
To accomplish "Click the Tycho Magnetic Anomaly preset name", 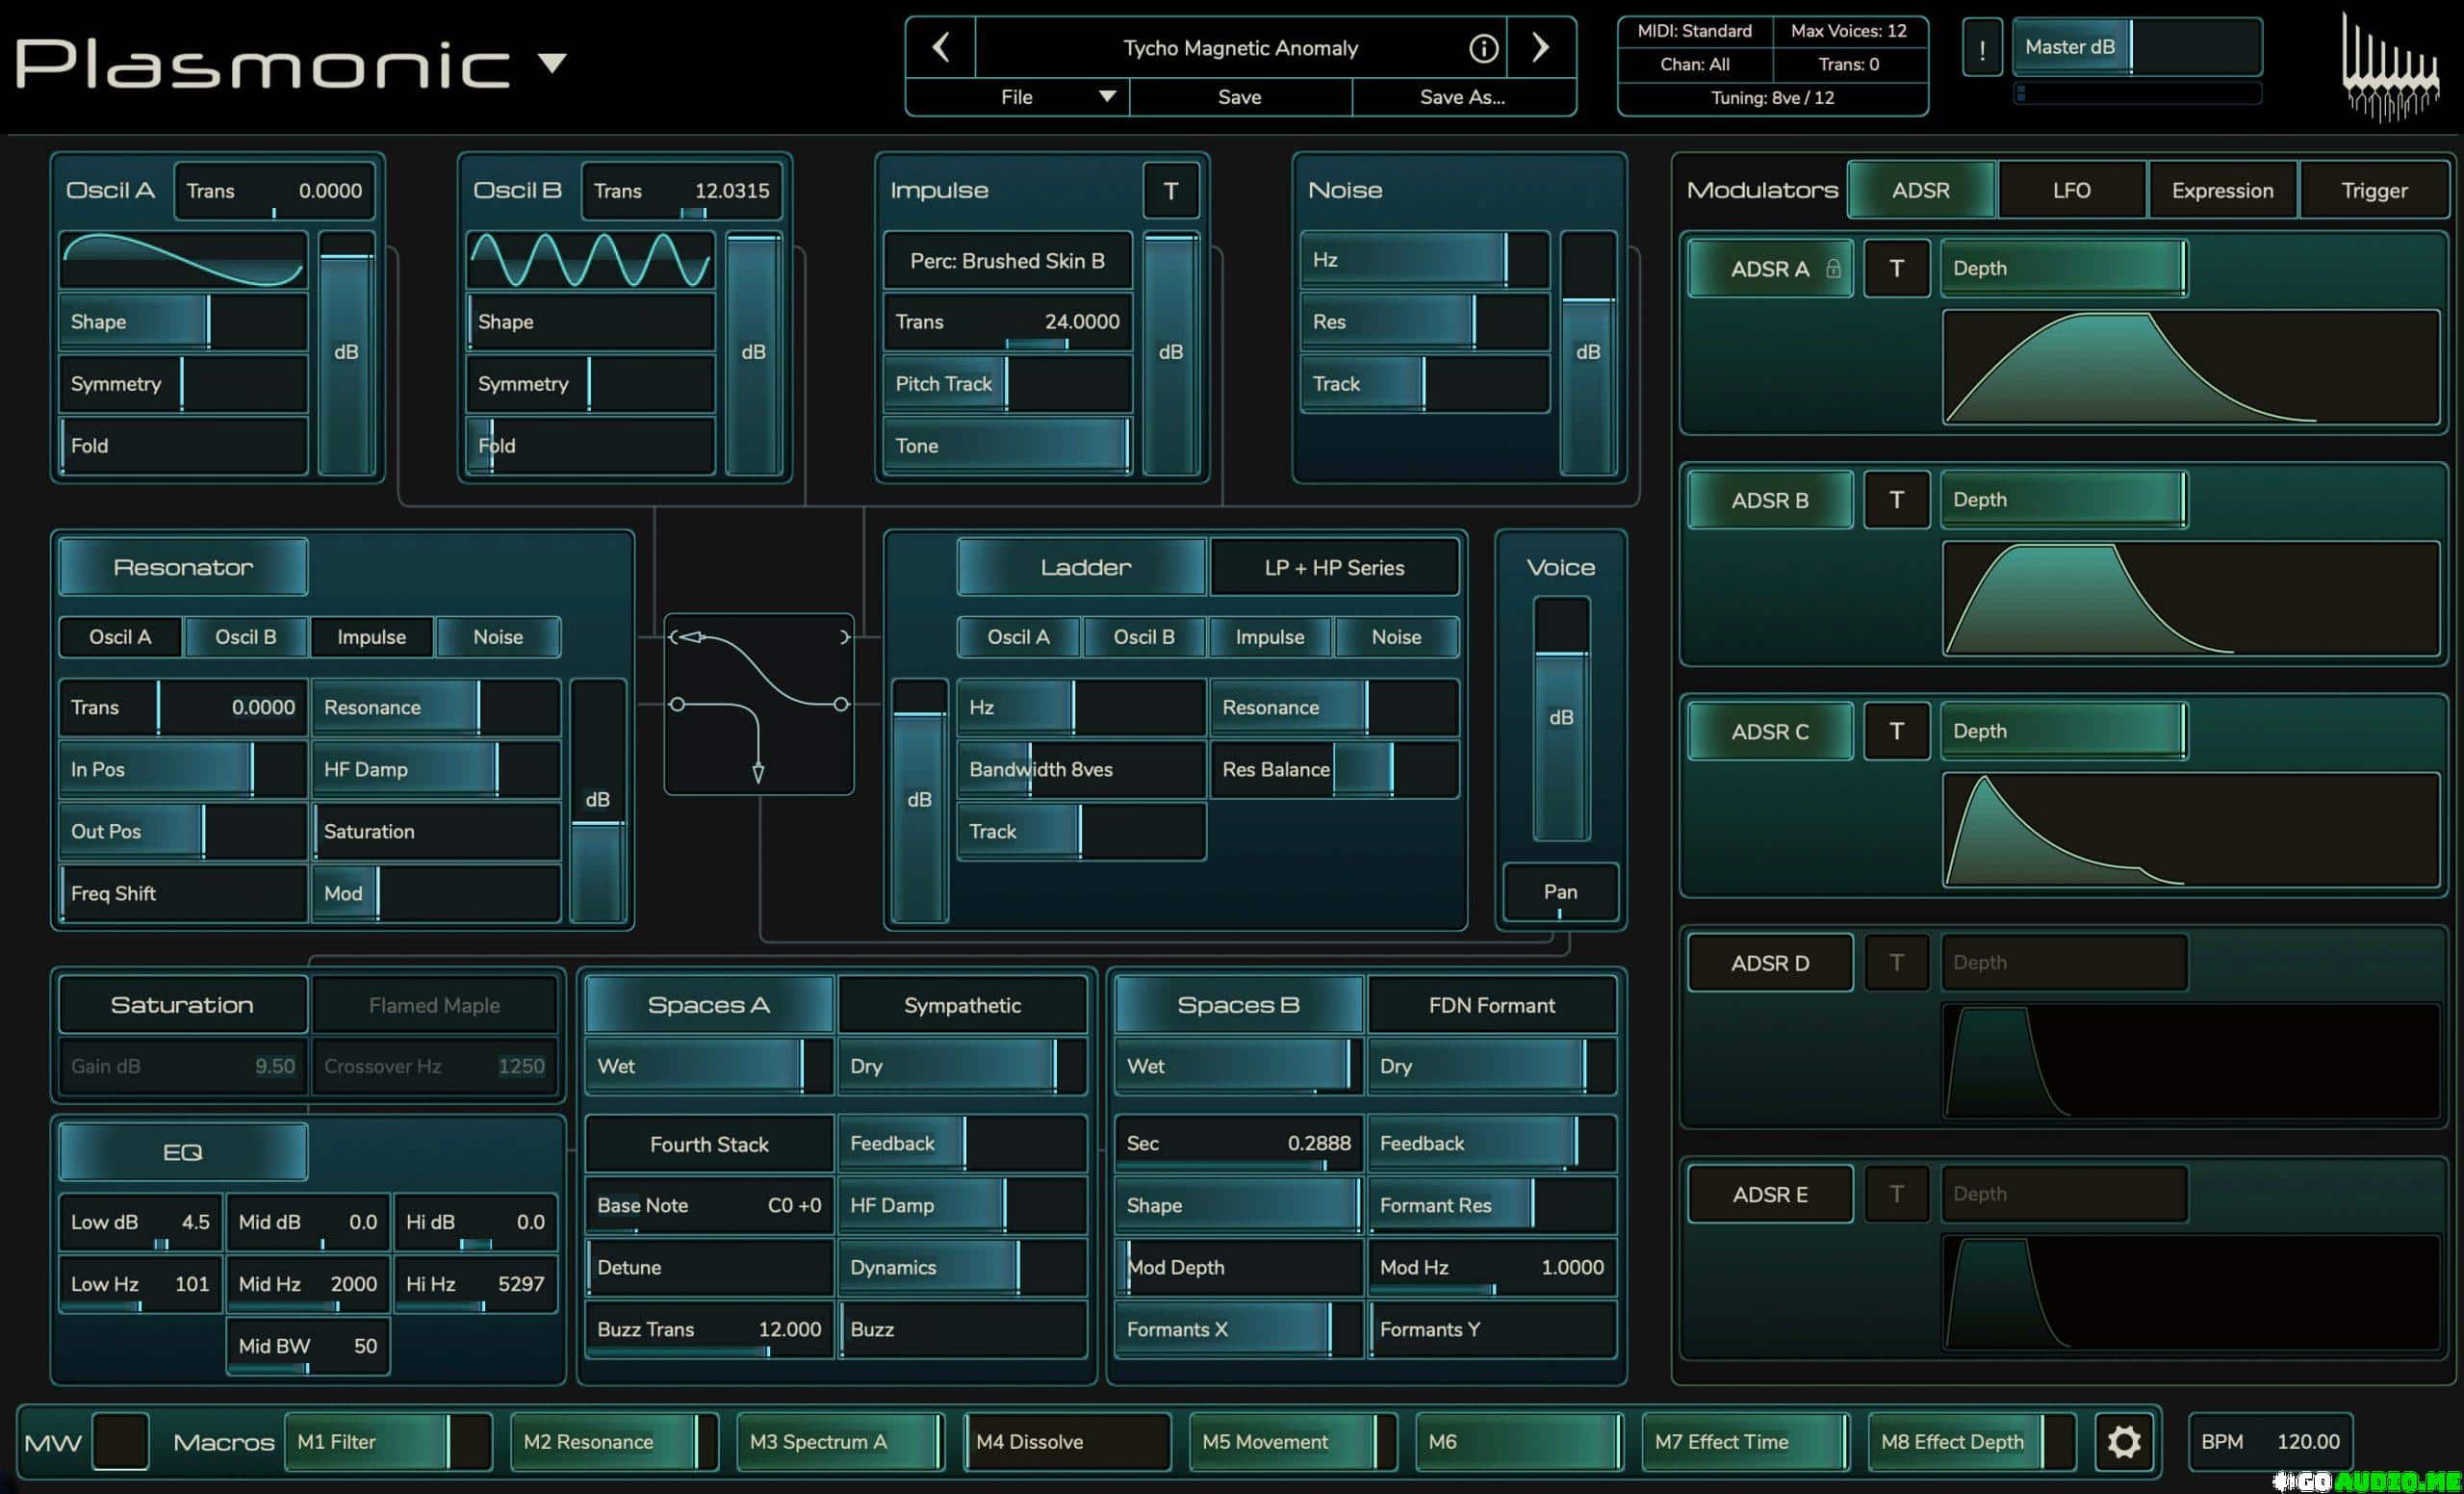I will pyautogui.click(x=1240, y=48).
